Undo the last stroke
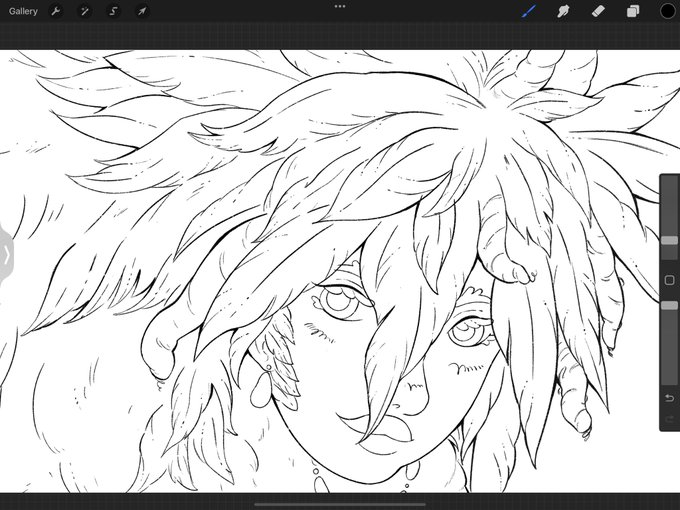This screenshot has width=680, height=510. (669, 398)
